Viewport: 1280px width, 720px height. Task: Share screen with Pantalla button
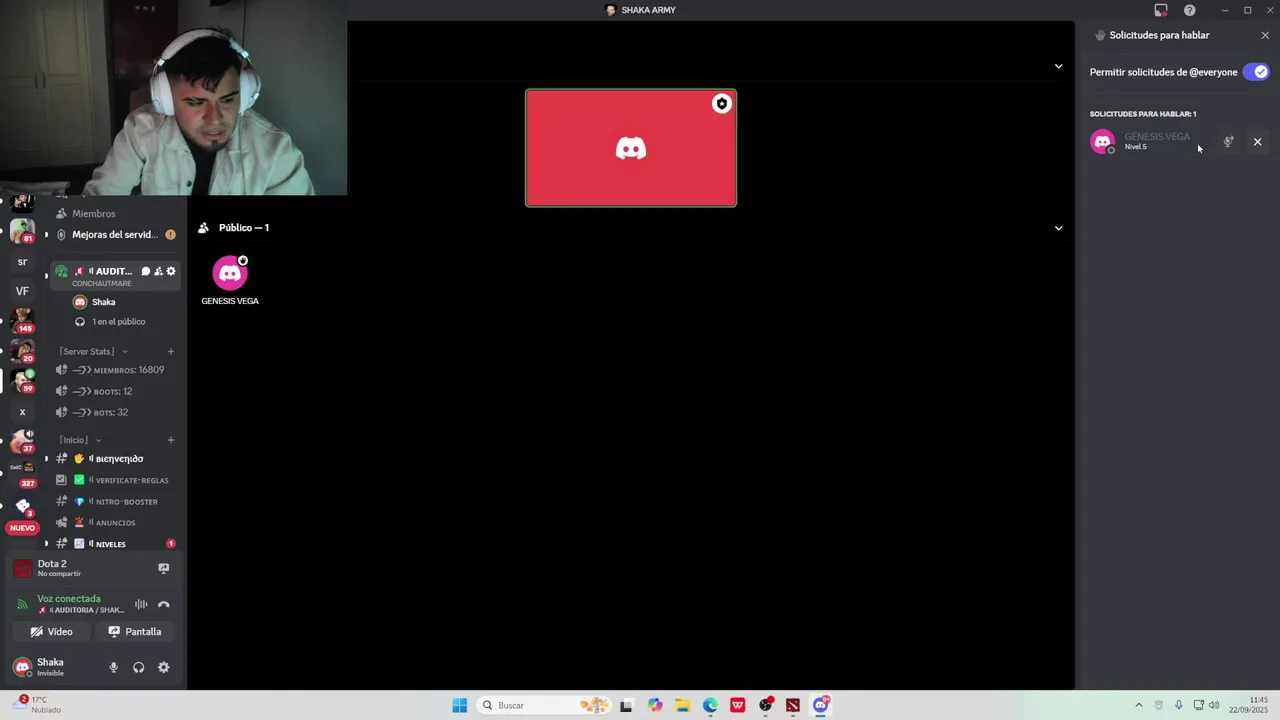point(134,632)
